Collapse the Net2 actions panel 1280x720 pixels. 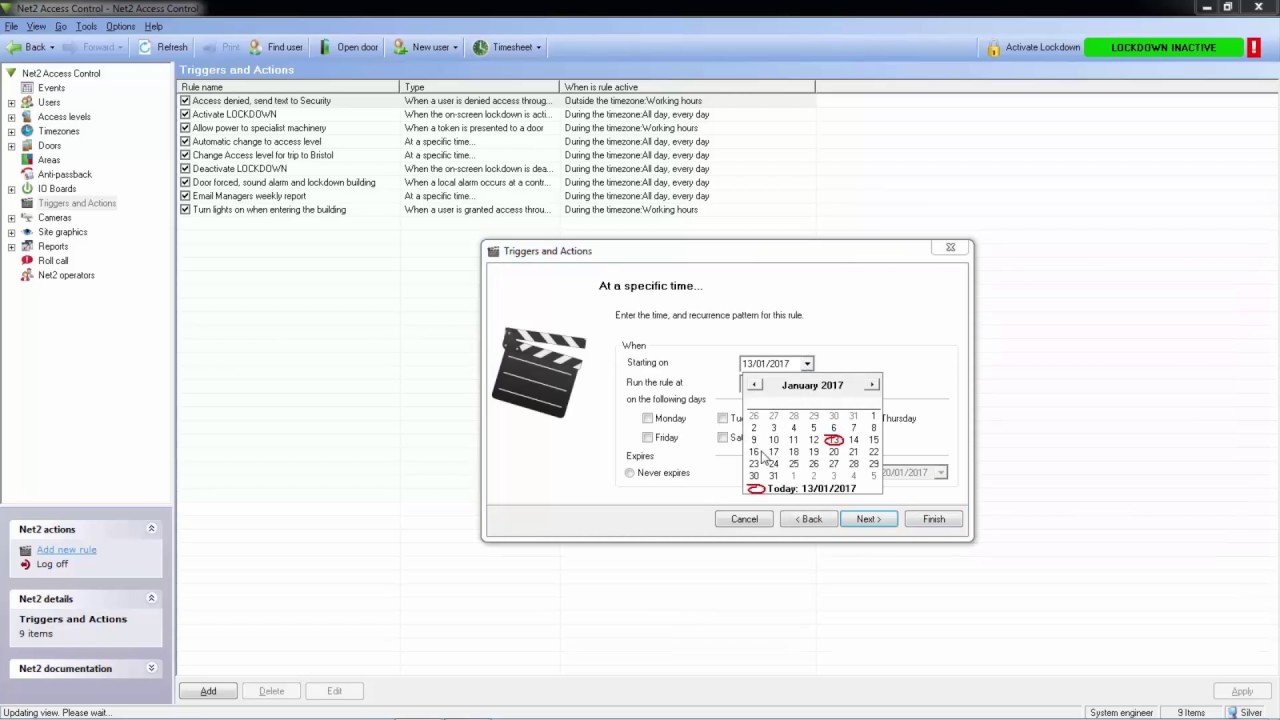pyautogui.click(x=152, y=529)
